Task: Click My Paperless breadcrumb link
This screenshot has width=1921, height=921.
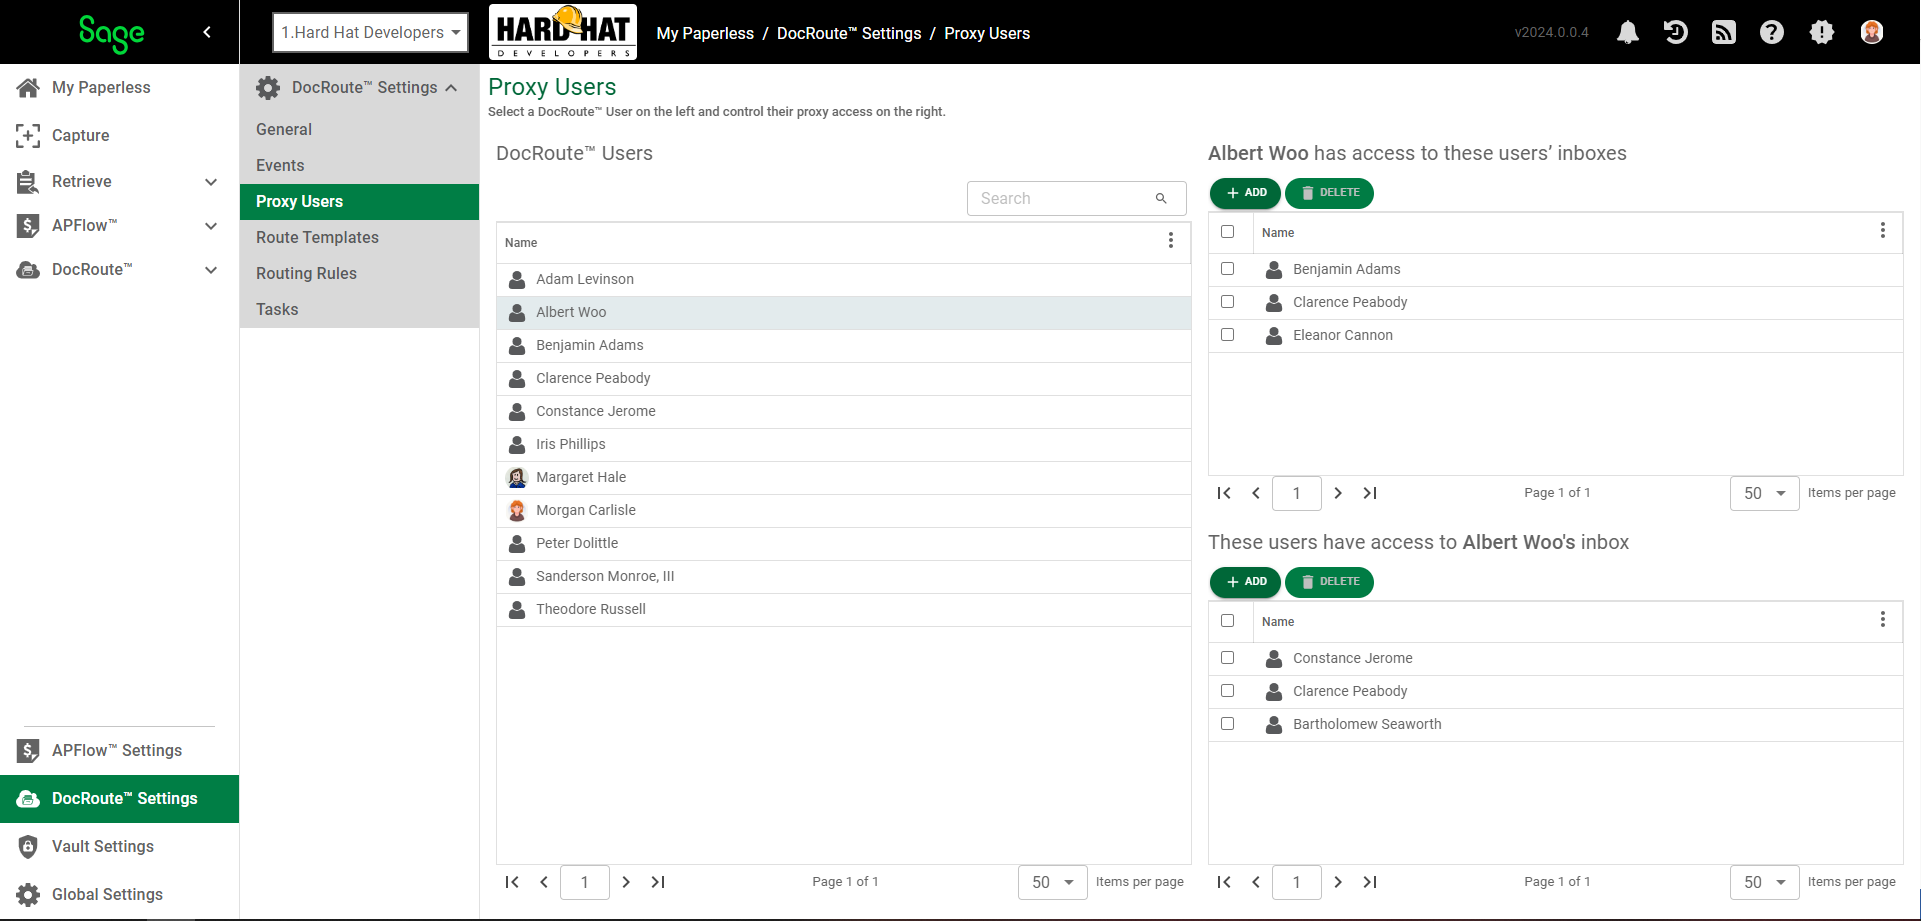Action: (x=705, y=33)
